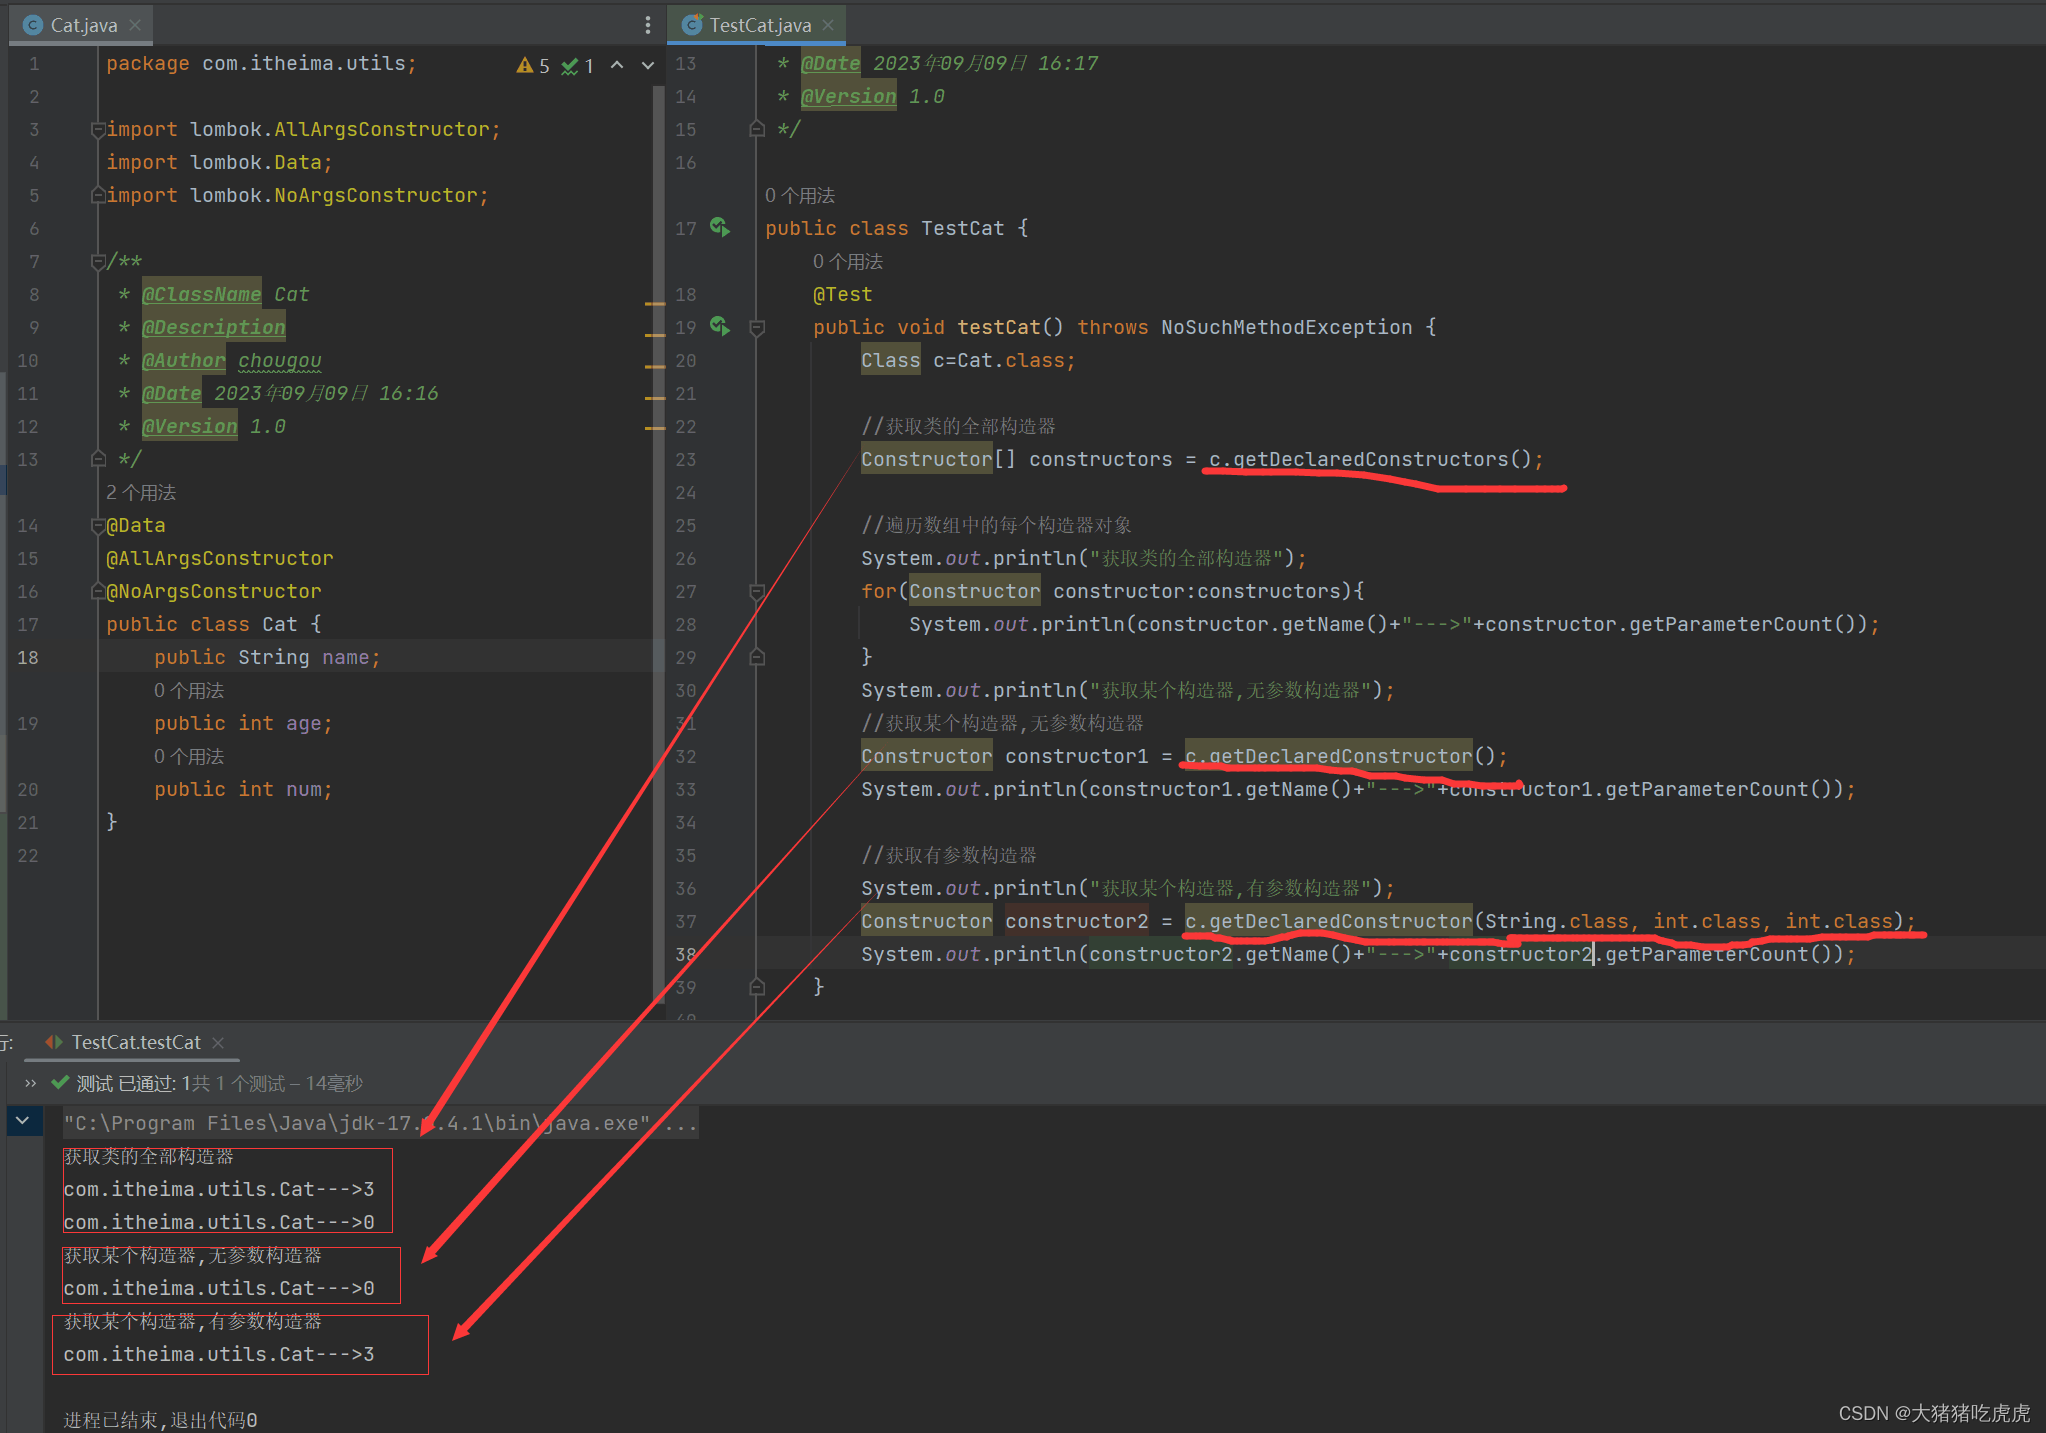Go to next highlighted error arrow
Image resolution: width=2046 pixels, height=1433 pixels.
[x=648, y=65]
